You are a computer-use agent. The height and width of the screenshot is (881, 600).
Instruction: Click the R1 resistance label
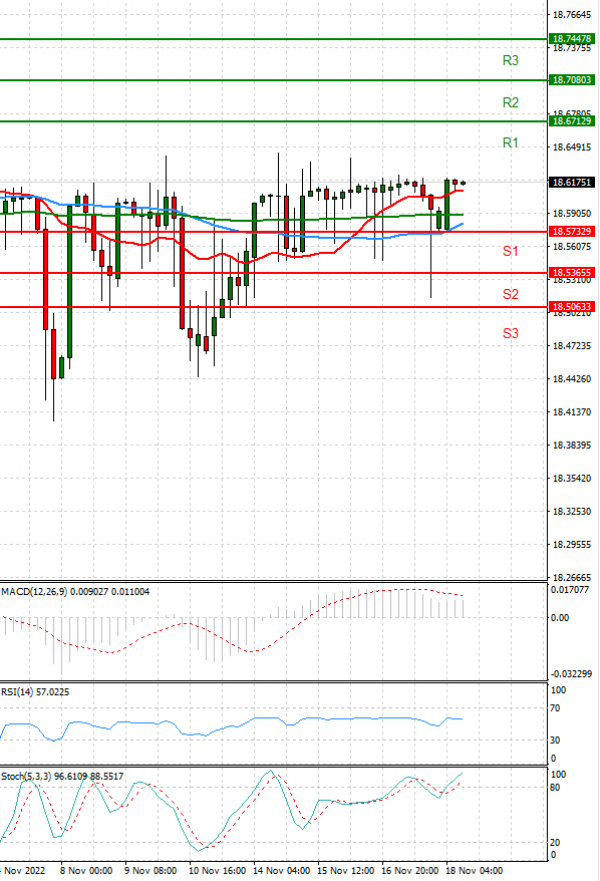click(x=510, y=144)
